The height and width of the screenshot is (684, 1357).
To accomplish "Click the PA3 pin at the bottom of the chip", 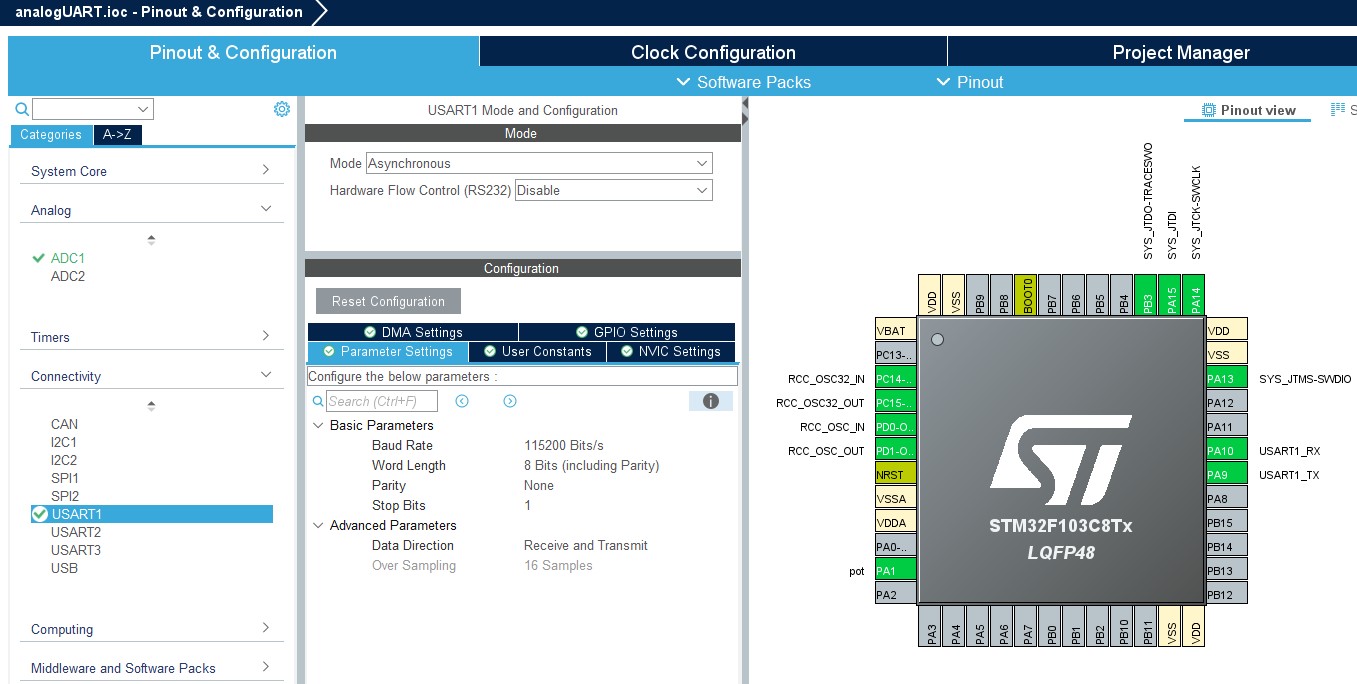I will (x=932, y=625).
